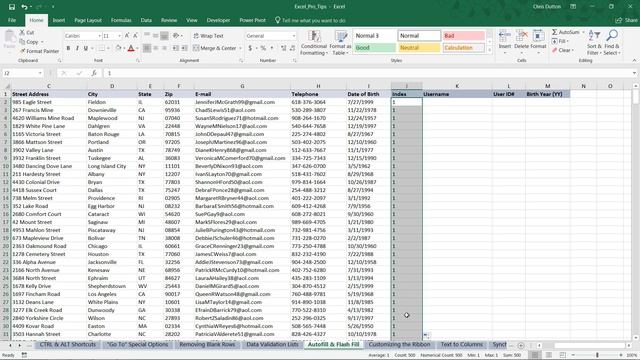Expand the cell styles gallery
Viewport: 640px width, 360px height.
[x=489, y=50]
